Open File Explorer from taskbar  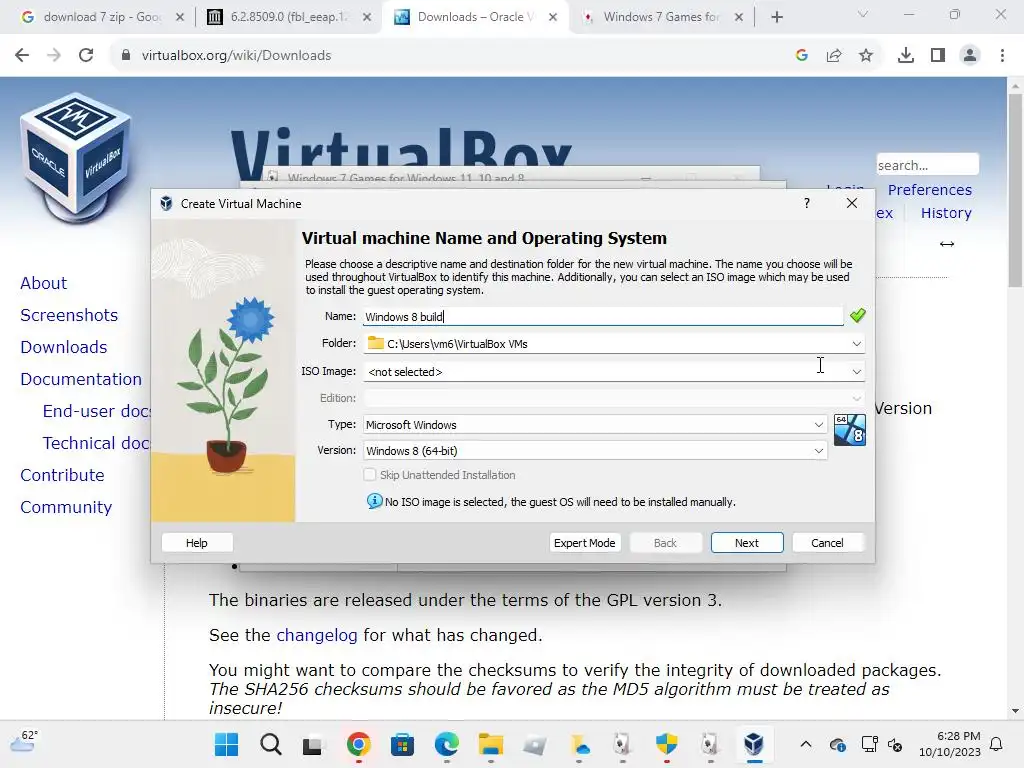pyautogui.click(x=490, y=744)
